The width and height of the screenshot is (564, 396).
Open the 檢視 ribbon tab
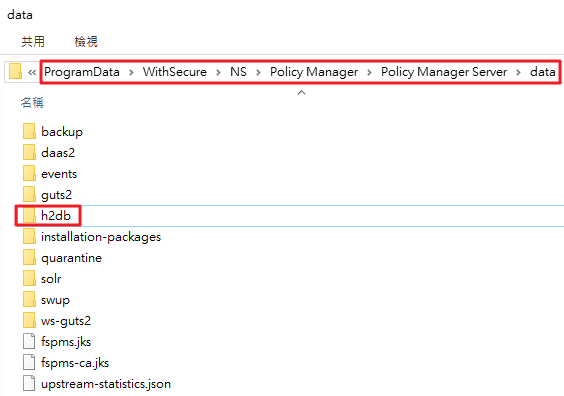(x=86, y=41)
